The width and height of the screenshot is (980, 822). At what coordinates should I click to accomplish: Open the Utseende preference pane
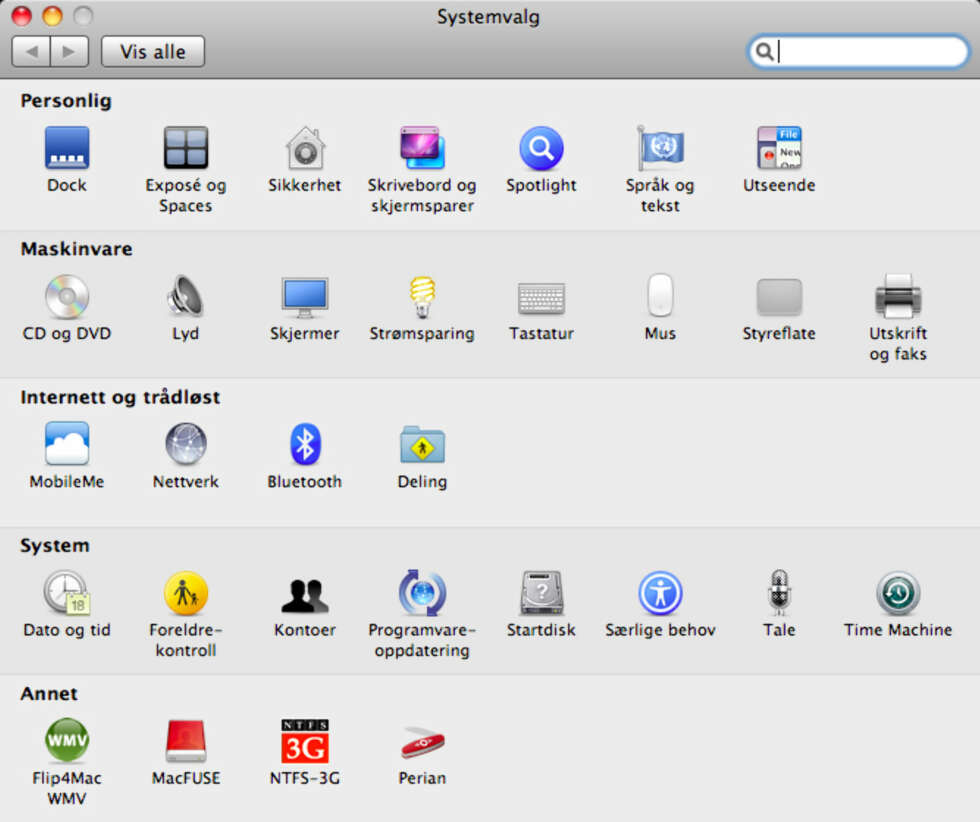point(779,148)
